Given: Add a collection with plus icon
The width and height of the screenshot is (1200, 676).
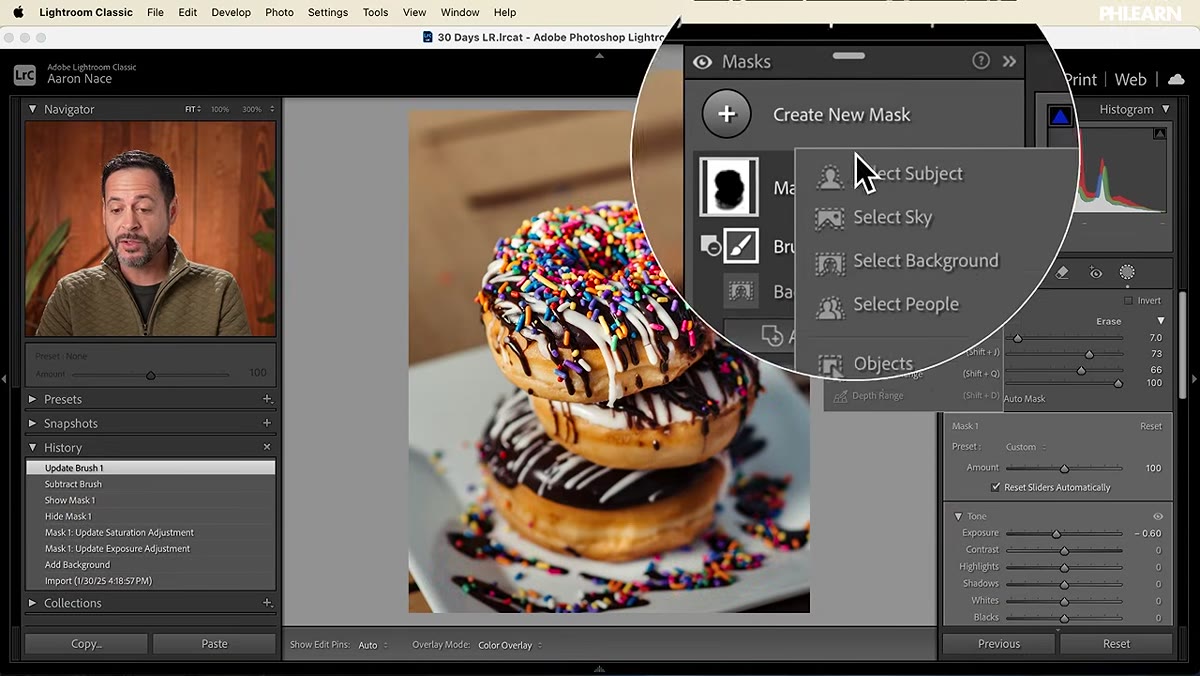Looking at the screenshot, I should pyautogui.click(x=267, y=603).
